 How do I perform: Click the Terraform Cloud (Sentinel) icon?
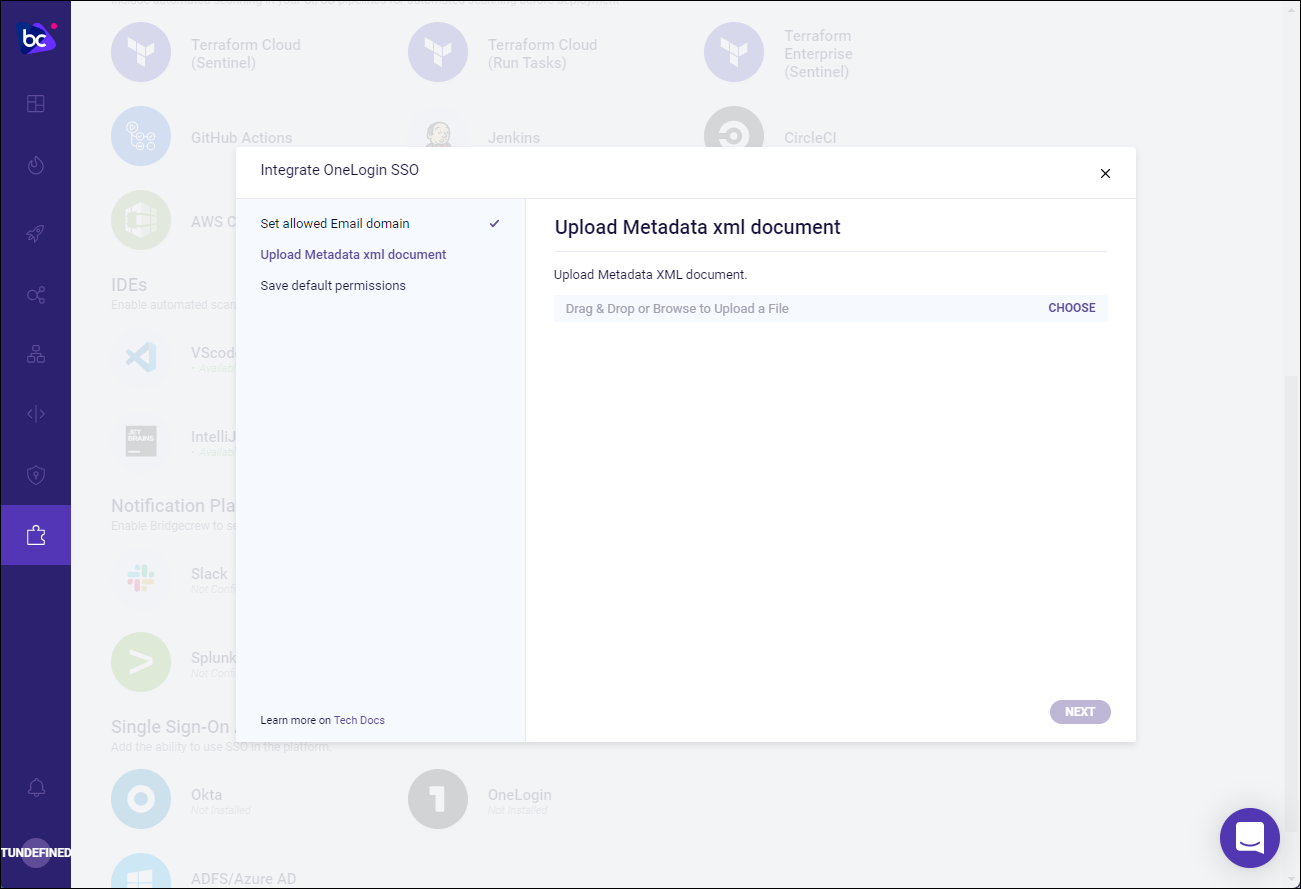click(141, 52)
